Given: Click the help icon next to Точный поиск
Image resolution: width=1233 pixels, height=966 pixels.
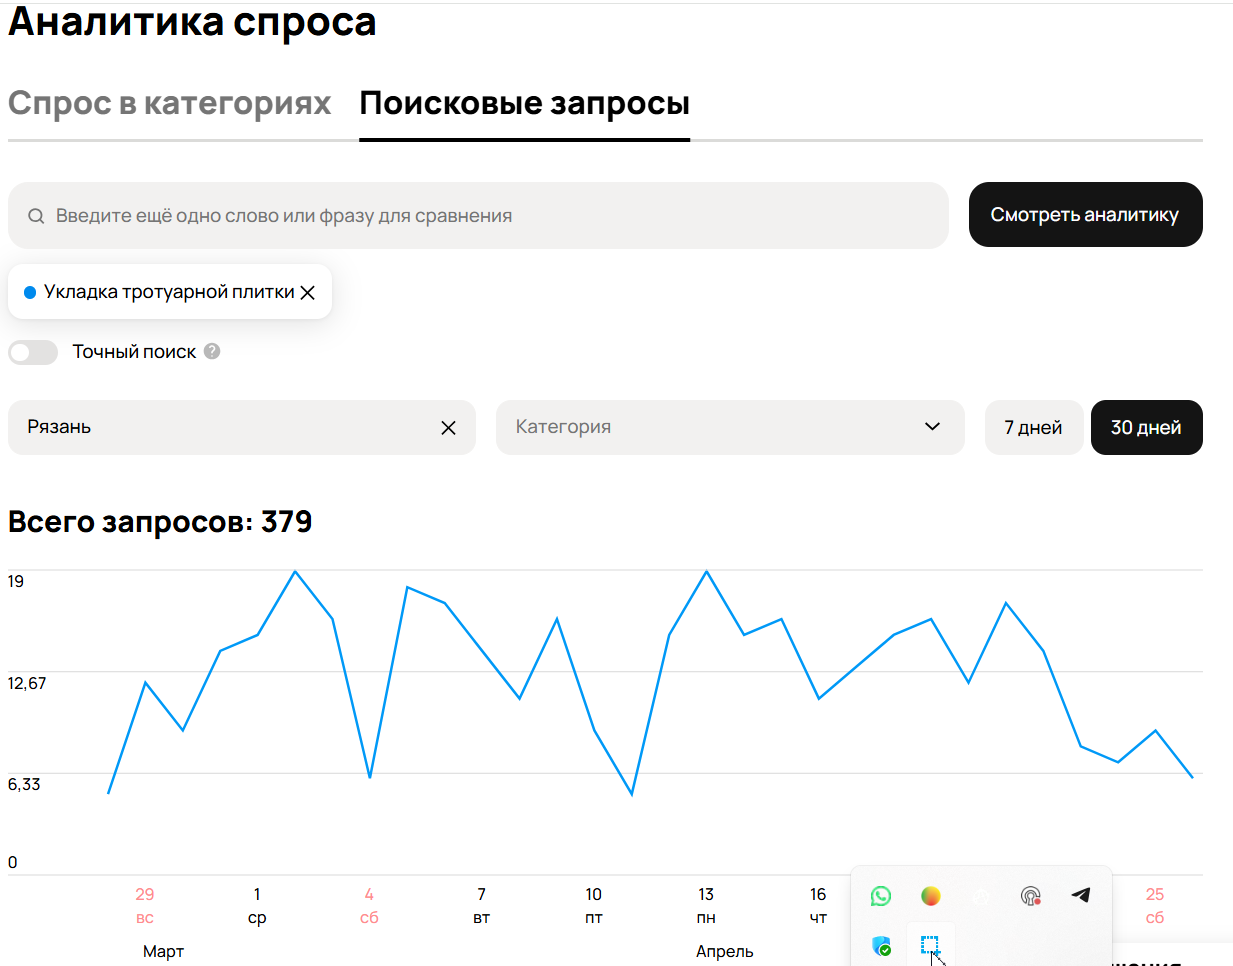Looking at the screenshot, I should [x=212, y=351].
